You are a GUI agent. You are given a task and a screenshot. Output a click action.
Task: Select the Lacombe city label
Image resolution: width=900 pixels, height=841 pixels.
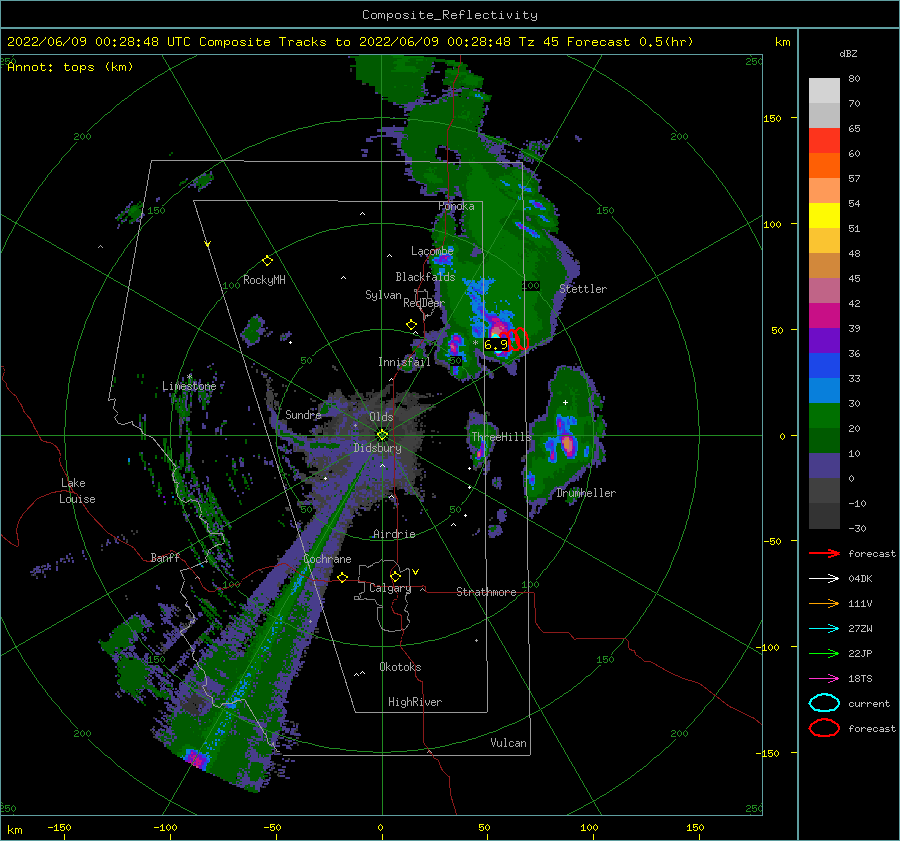432,251
